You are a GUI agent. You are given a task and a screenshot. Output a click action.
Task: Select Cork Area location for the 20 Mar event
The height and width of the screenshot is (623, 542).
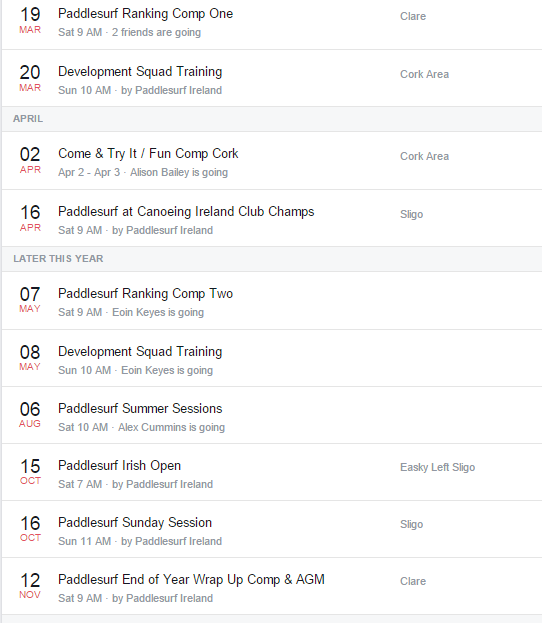(x=424, y=74)
